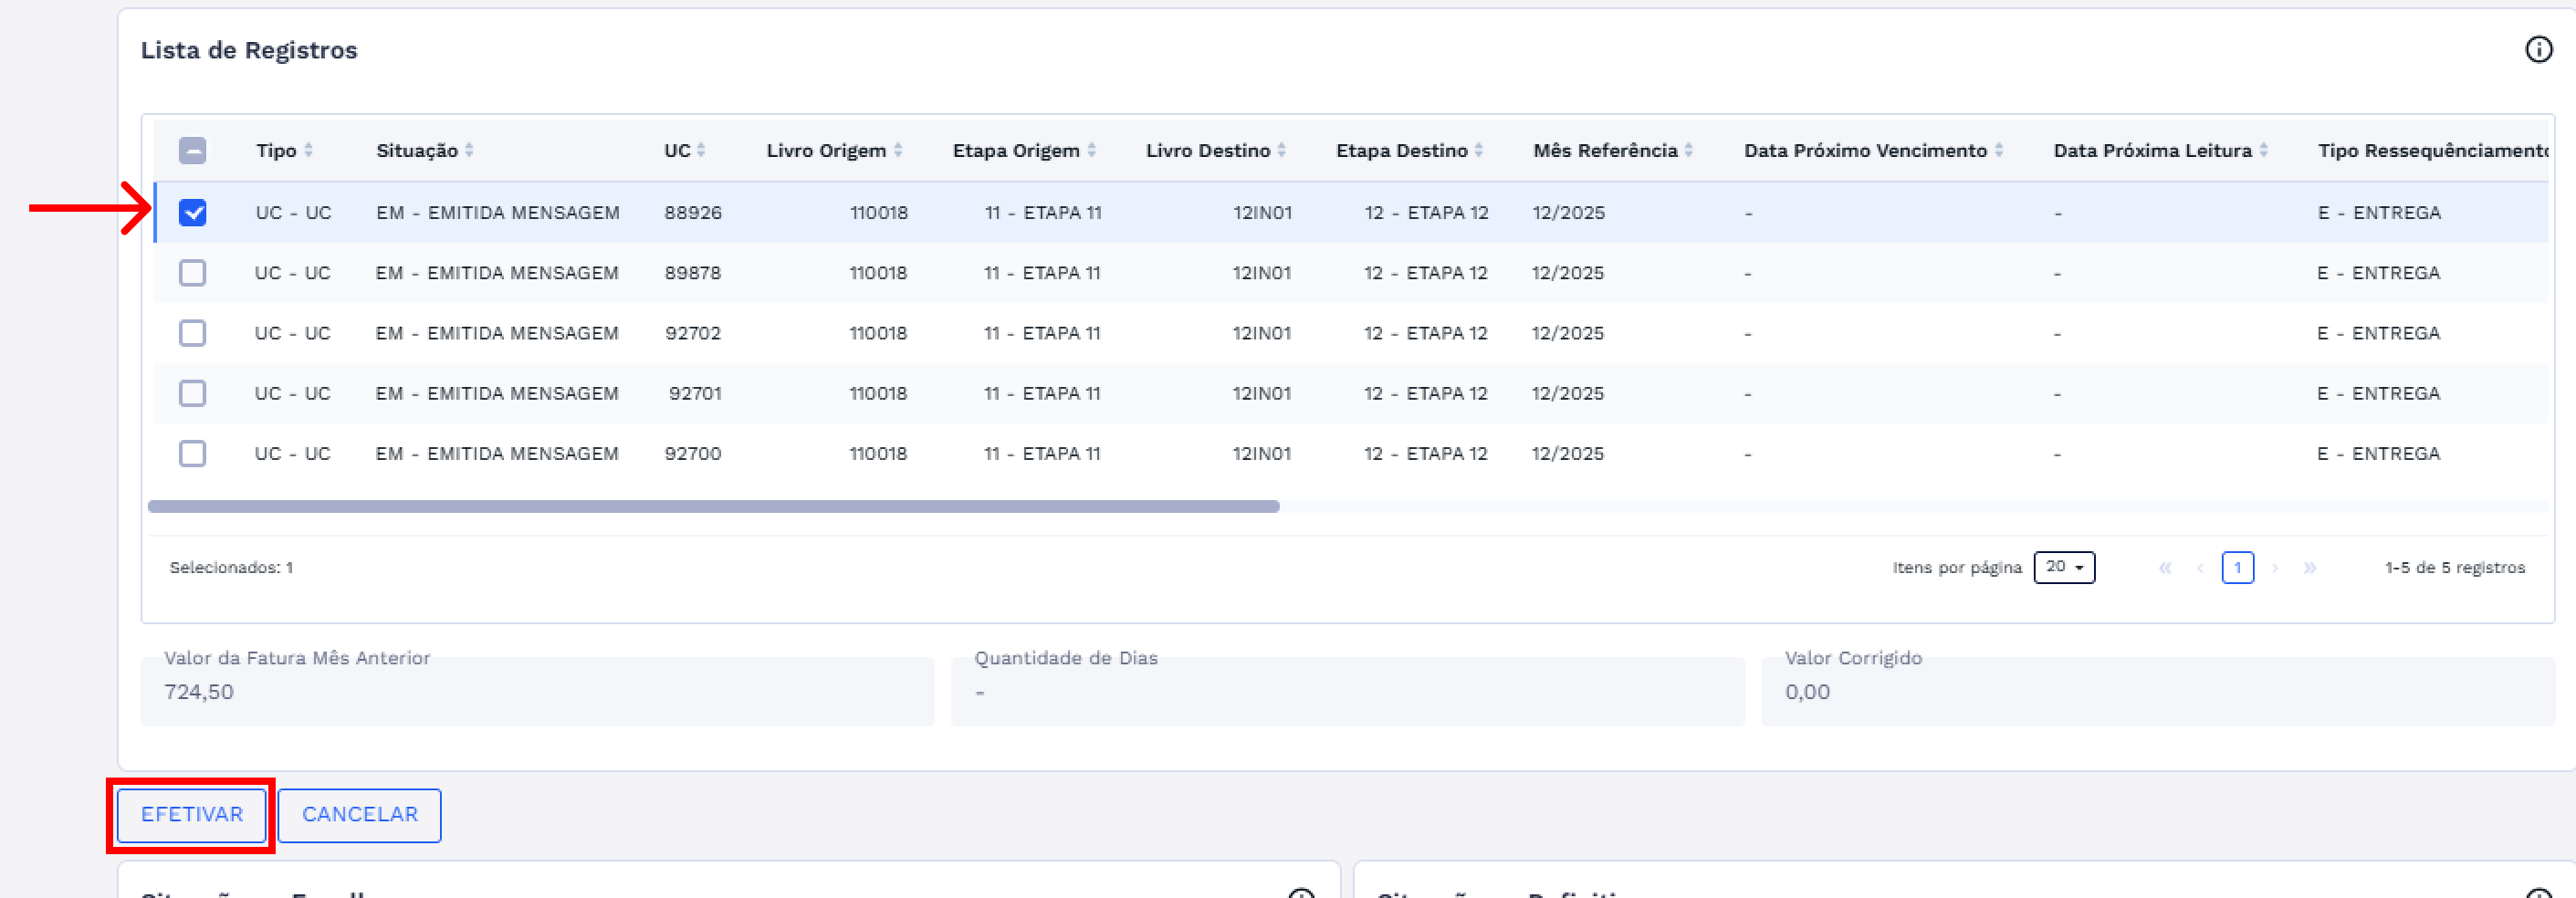Click UC value 92702
The width and height of the screenshot is (2576, 898).
click(x=693, y=332)
